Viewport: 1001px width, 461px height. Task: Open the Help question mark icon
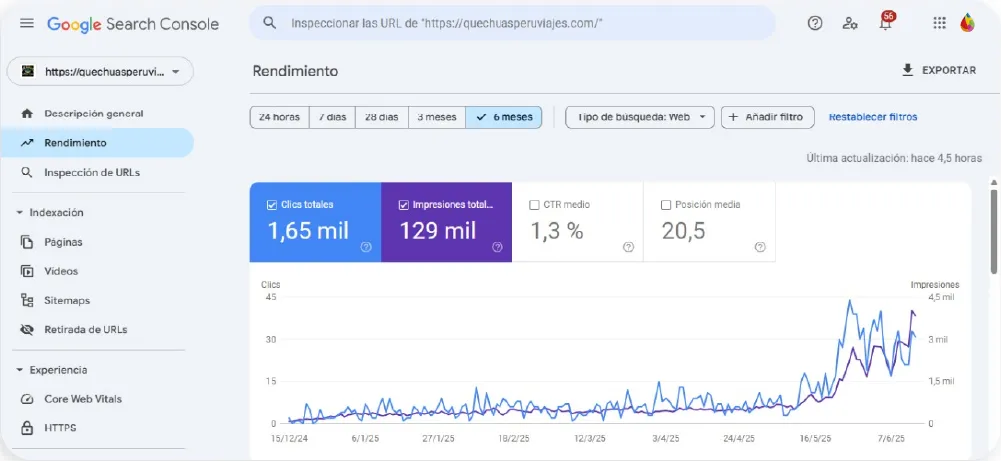[815, 24]
